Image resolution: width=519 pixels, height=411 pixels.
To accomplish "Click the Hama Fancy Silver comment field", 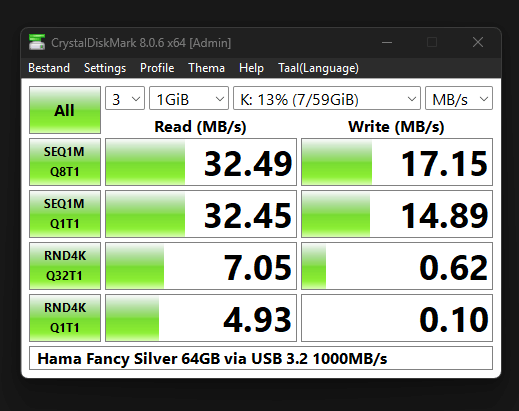I will pos(261,358).
